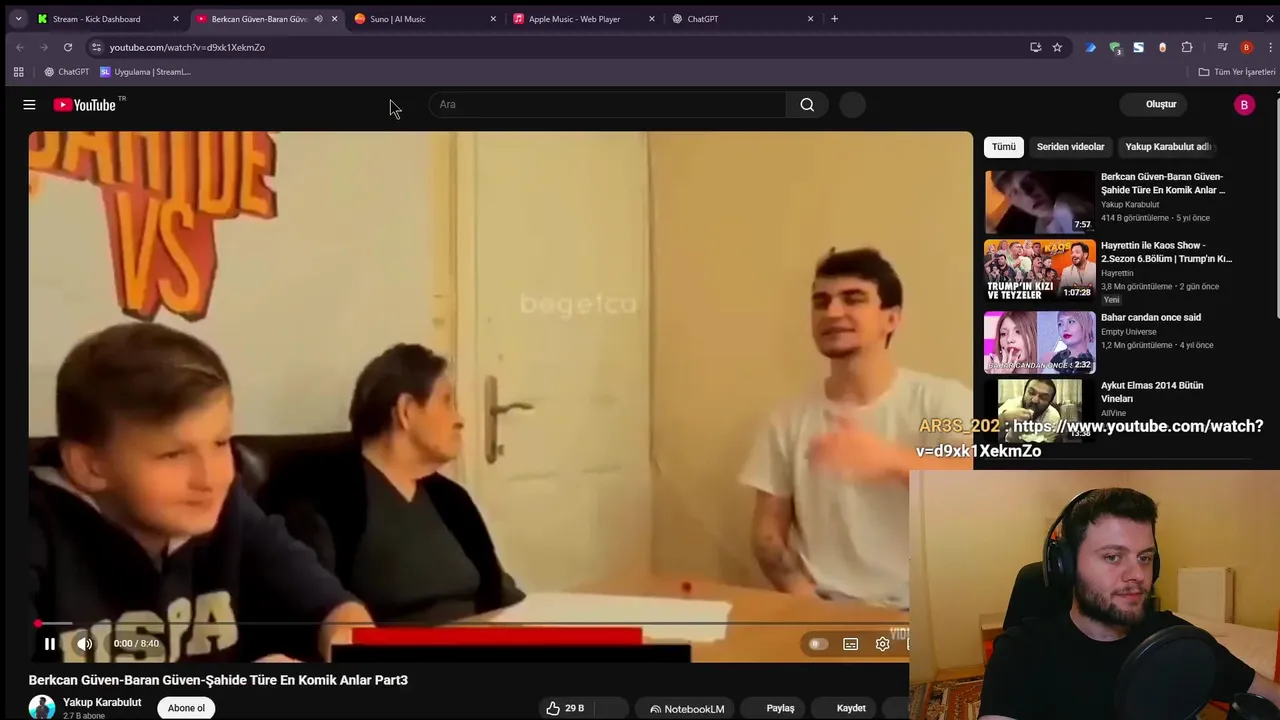Click the YouTube search magnifier button

(807, 104)
